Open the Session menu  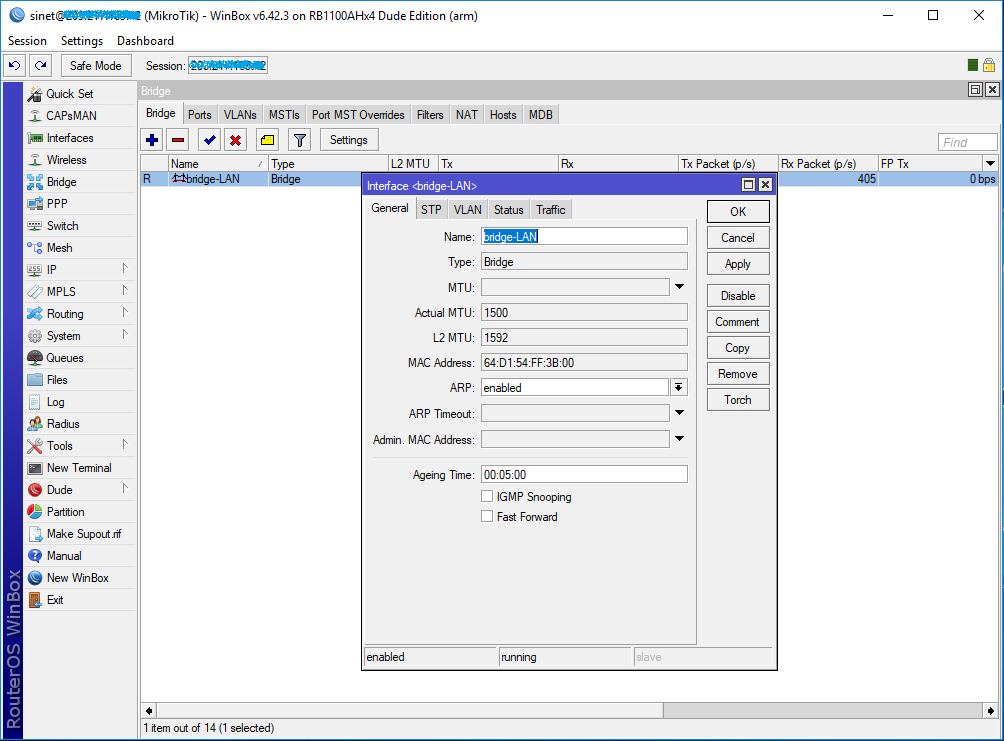click(27, 41)
